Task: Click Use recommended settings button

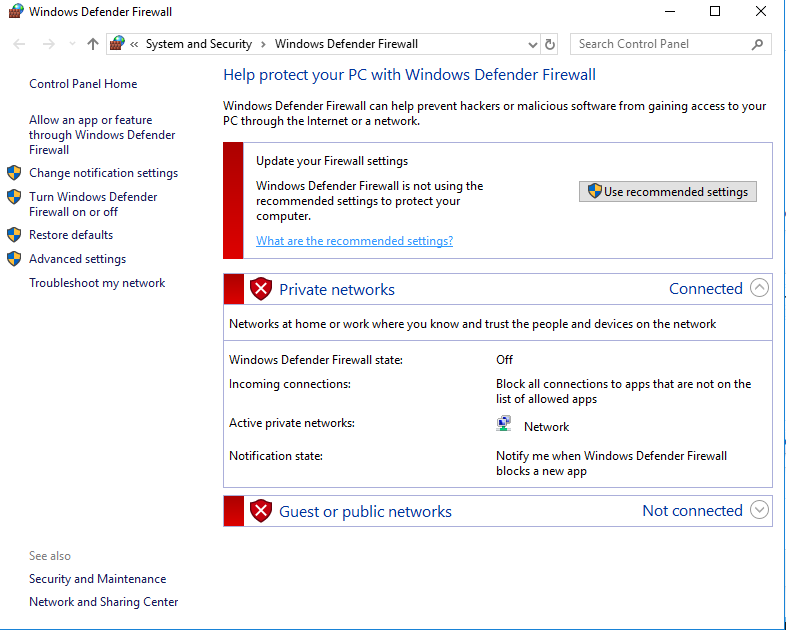Action: pyautogui.click(x=668, y=191)
